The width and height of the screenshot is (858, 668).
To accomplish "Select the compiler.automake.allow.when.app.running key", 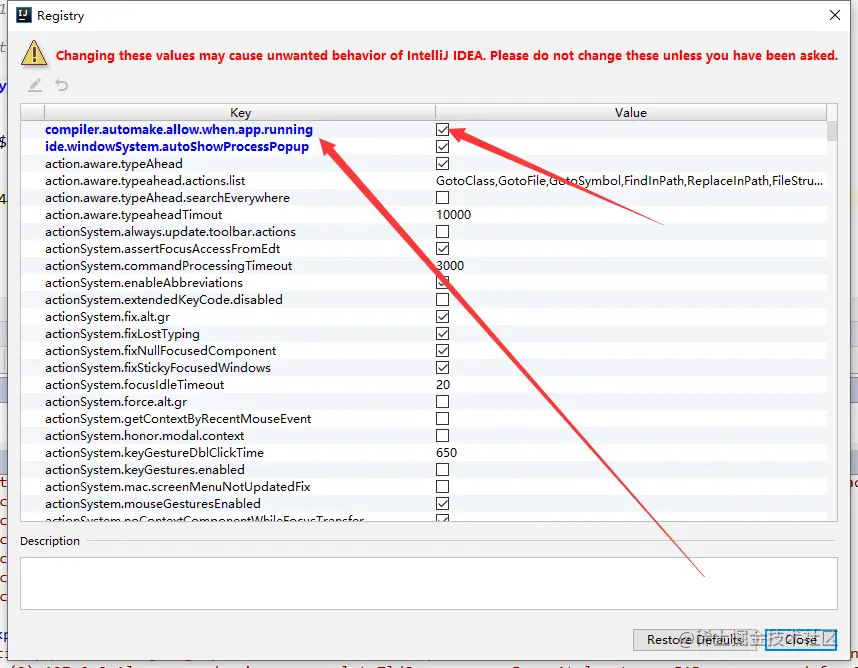I will (178, 130).
